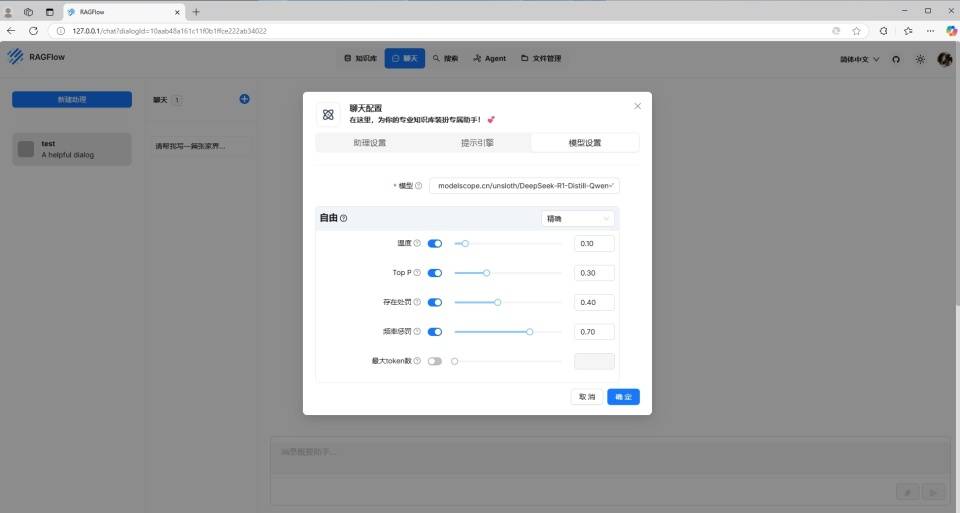The height and width of the screenshot is (513, 960).
Task: Open help icon beside 自由 heading
Action: (343, 218)
